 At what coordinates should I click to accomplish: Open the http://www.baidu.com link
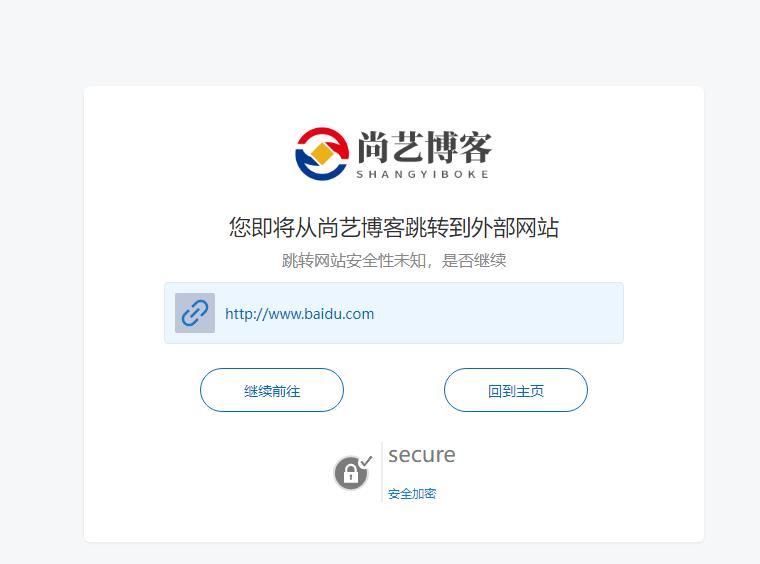[x=300, y=314]
